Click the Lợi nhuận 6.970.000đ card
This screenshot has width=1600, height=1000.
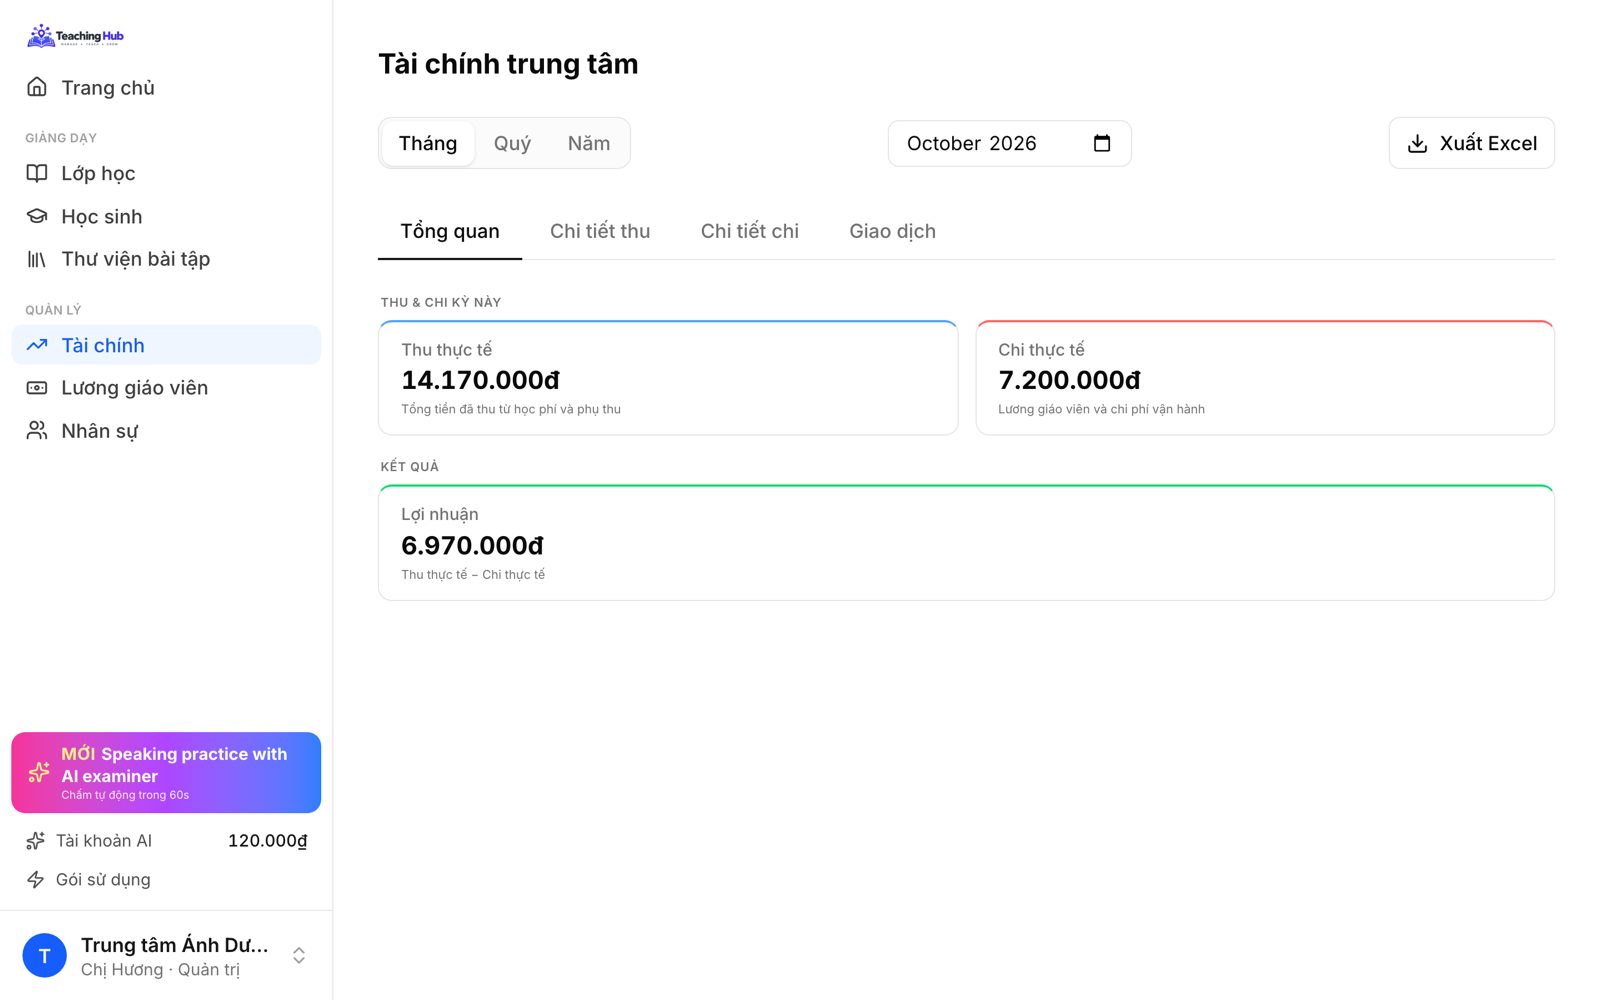[x=967, y=543]
